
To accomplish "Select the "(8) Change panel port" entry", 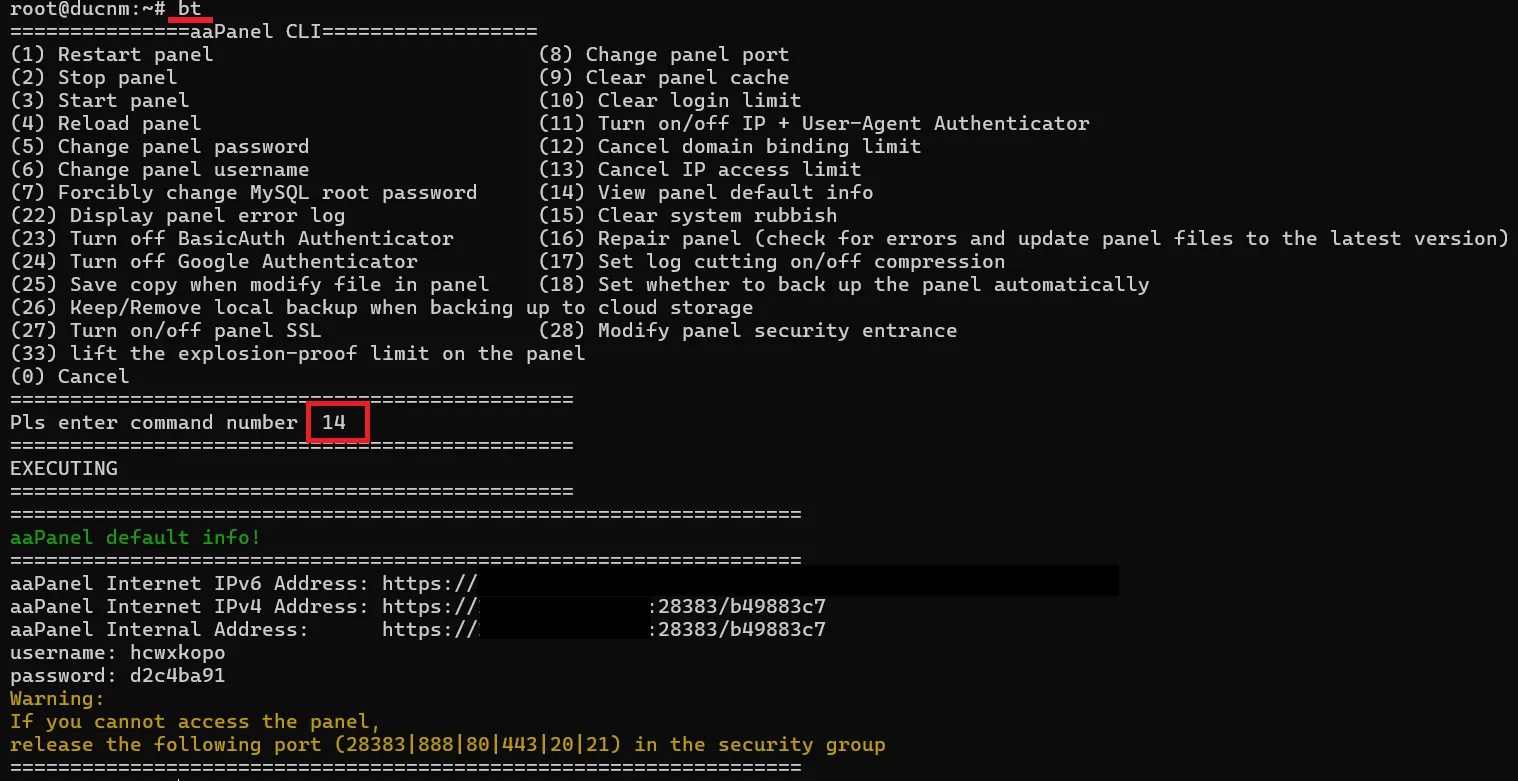I will [663, 54].
